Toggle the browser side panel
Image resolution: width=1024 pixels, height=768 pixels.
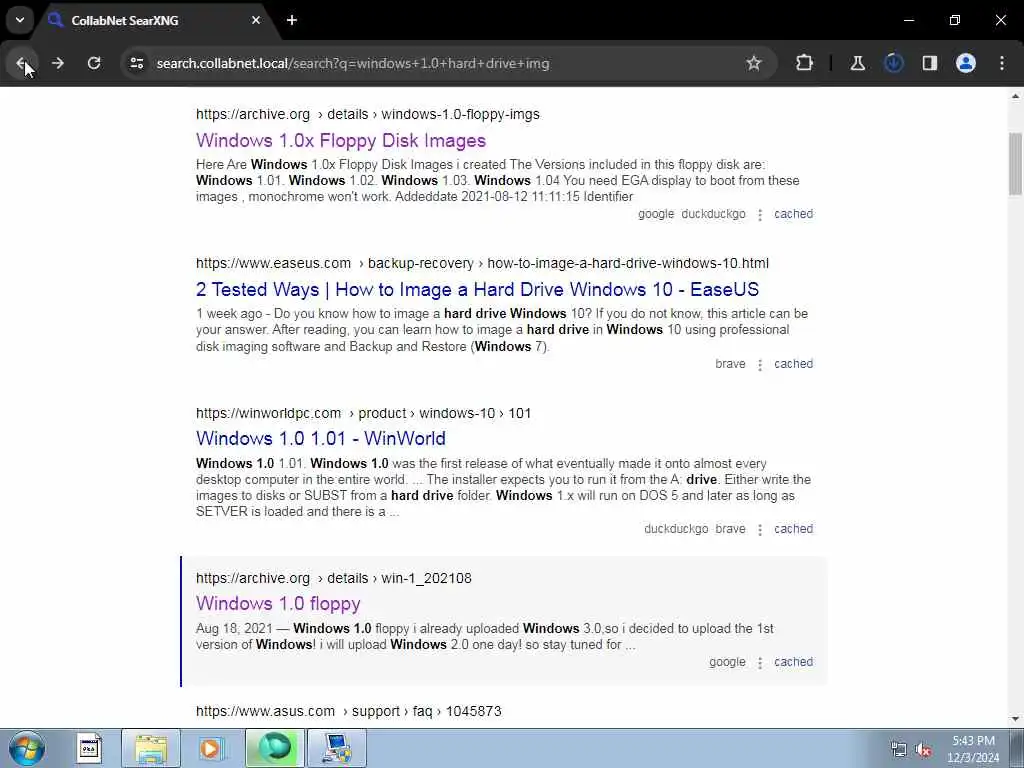pyautogui.click(x=929, y=63)
